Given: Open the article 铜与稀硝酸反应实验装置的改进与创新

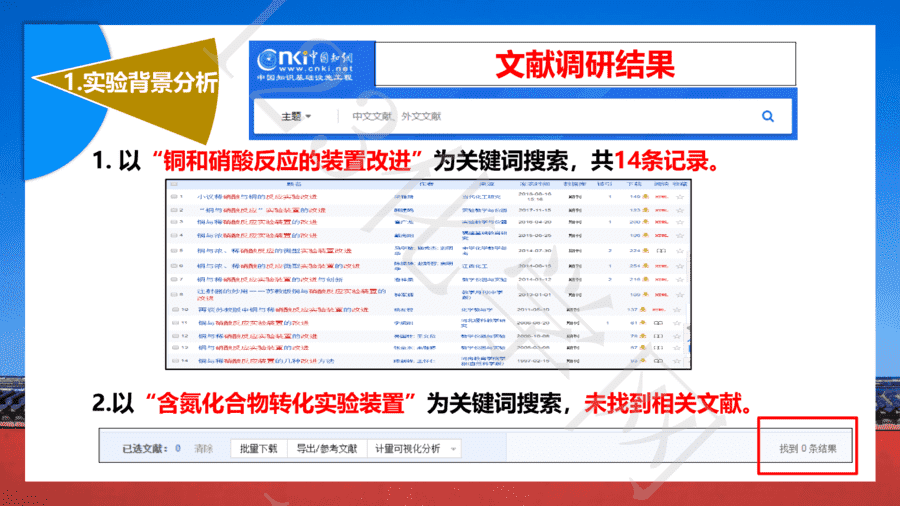Looking at the screenshot, I should click(x=270, y=279).
